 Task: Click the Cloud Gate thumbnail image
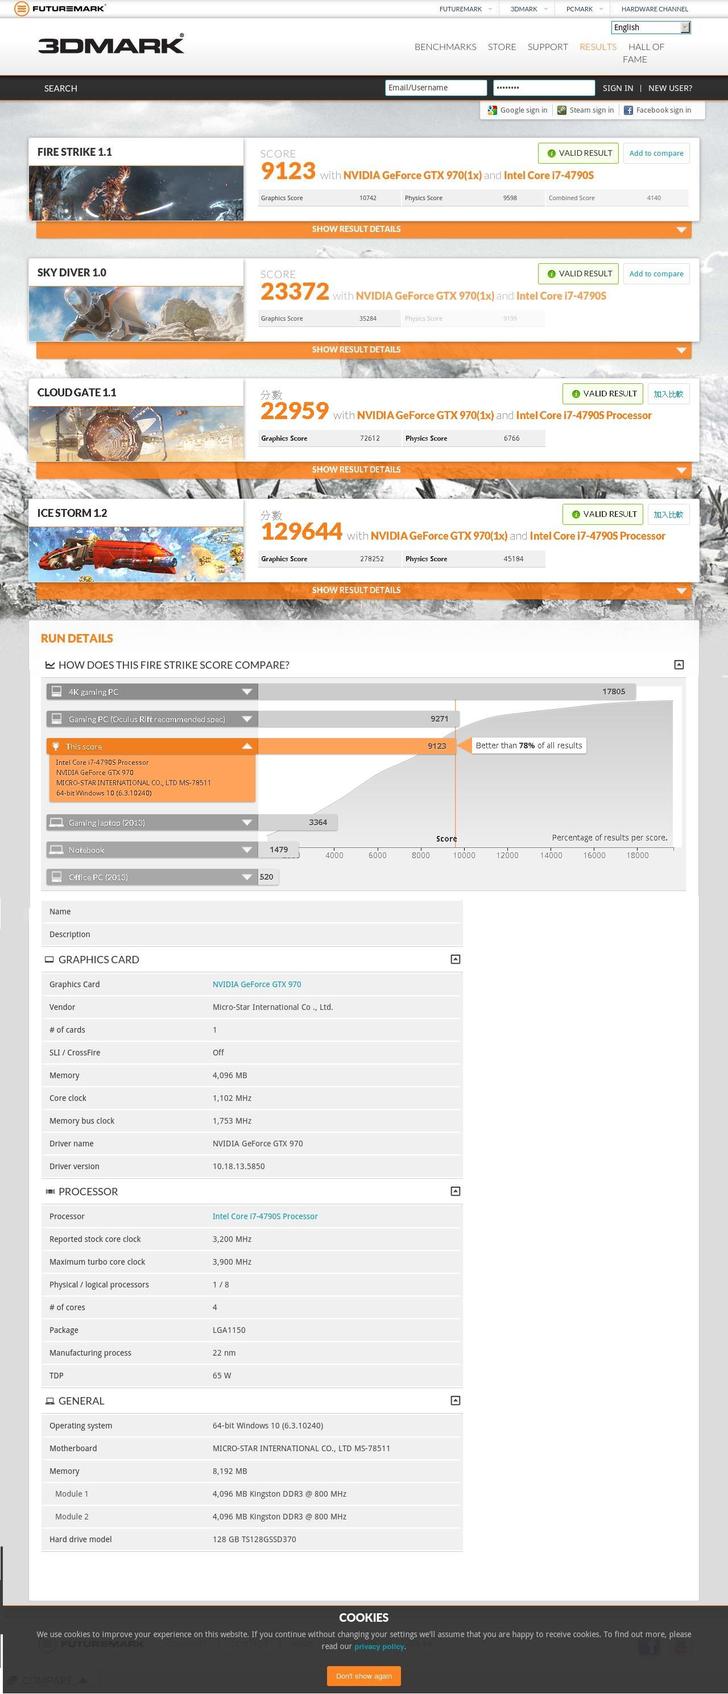[136, 433]
